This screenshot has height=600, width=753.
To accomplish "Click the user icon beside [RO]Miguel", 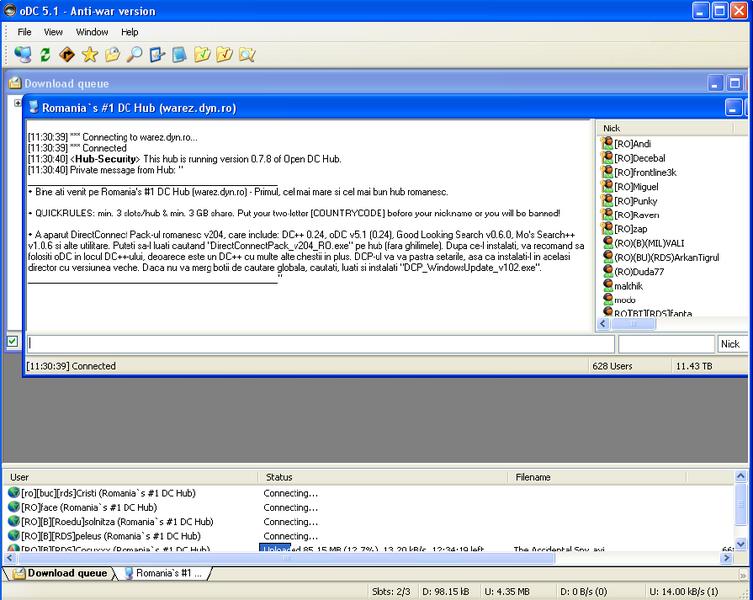I will coord(607,186).
